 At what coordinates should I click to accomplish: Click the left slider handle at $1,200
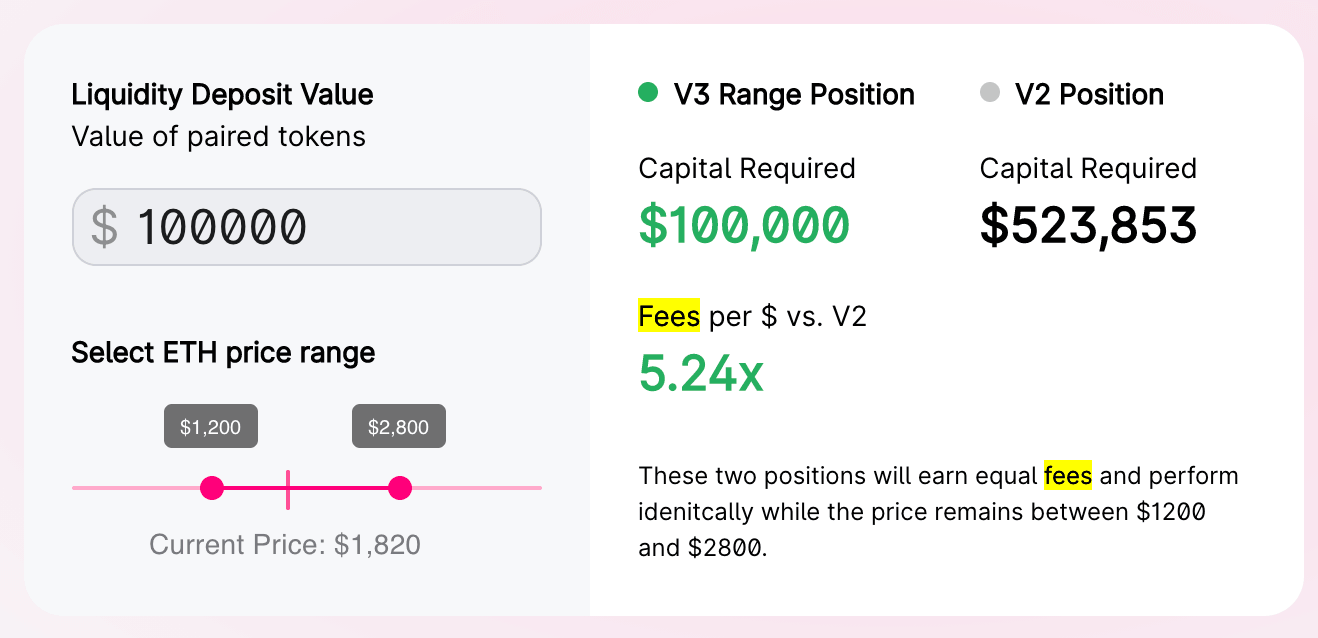tap(212, 489)
